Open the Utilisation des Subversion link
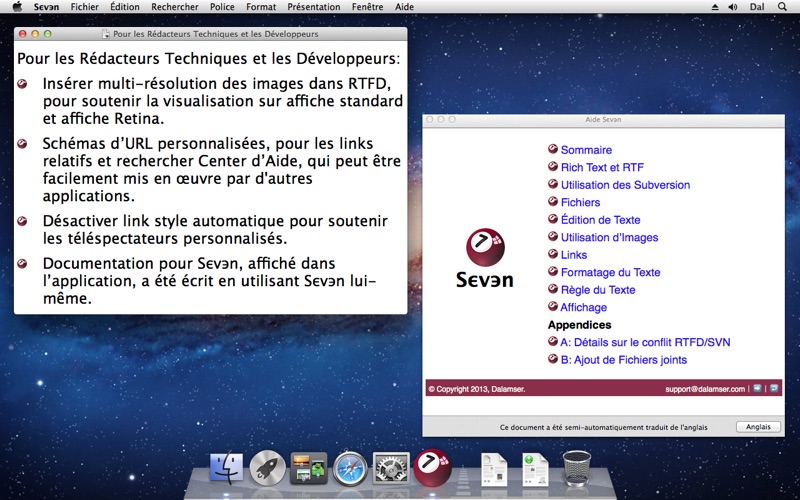This screenshot has height=500, width=800. click(x=625, y=185)
